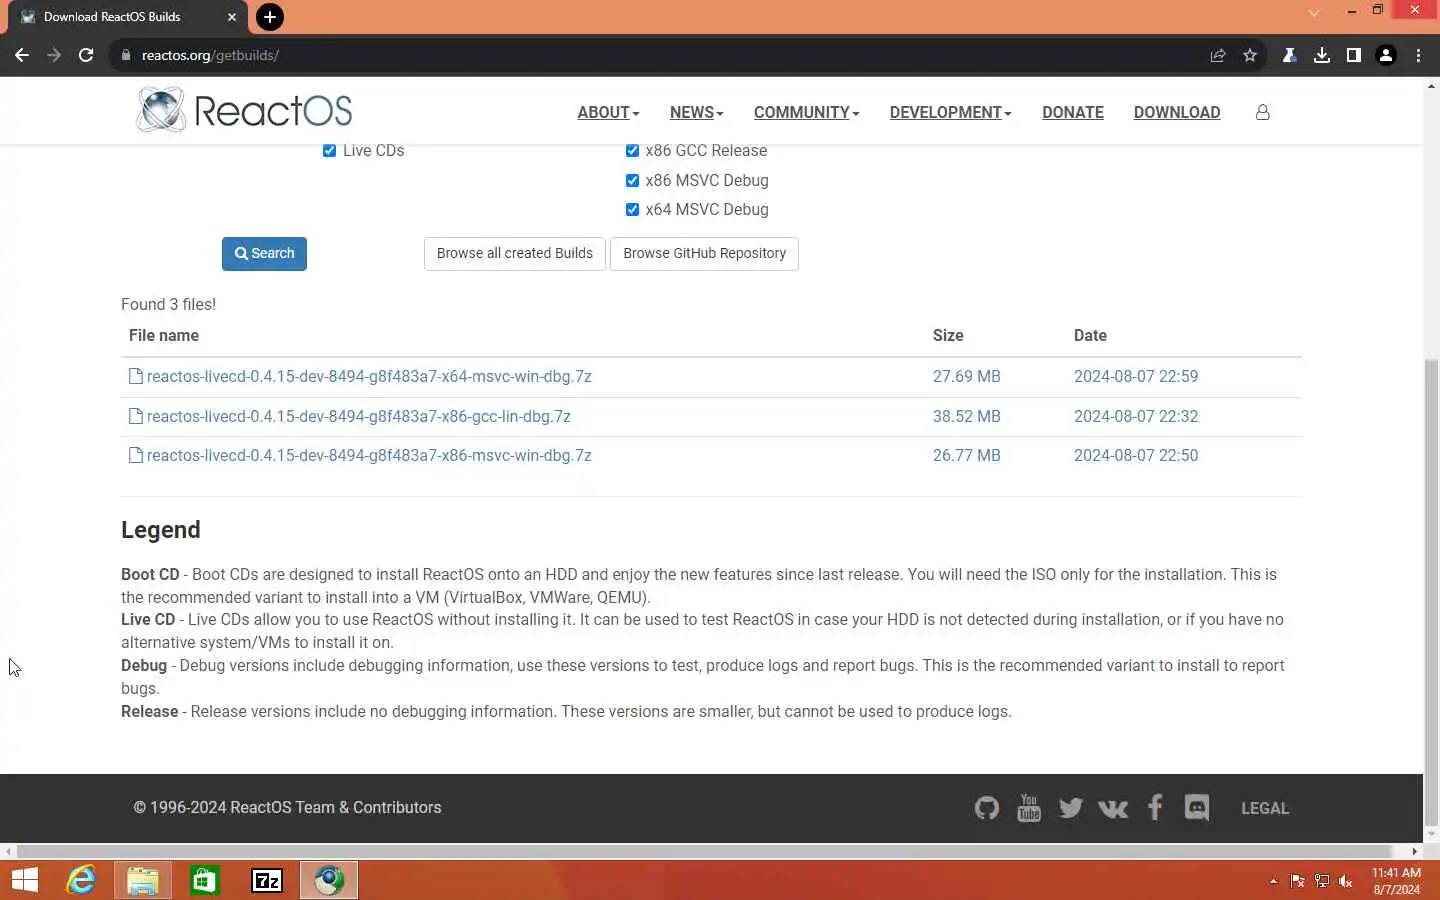Image resolution: width=1440 pixels, height=900 pixels.
Task: Click the 26.77 MB size cell
Action: [x=967, y=455]
